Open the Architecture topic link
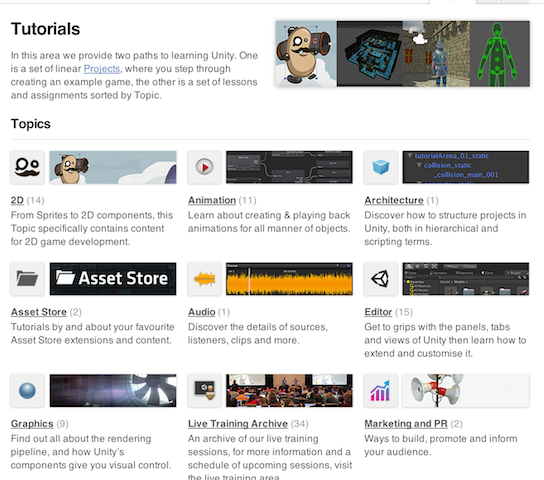Image resolution: width=544 pixels, height=480 pixels. coord(394,200)
